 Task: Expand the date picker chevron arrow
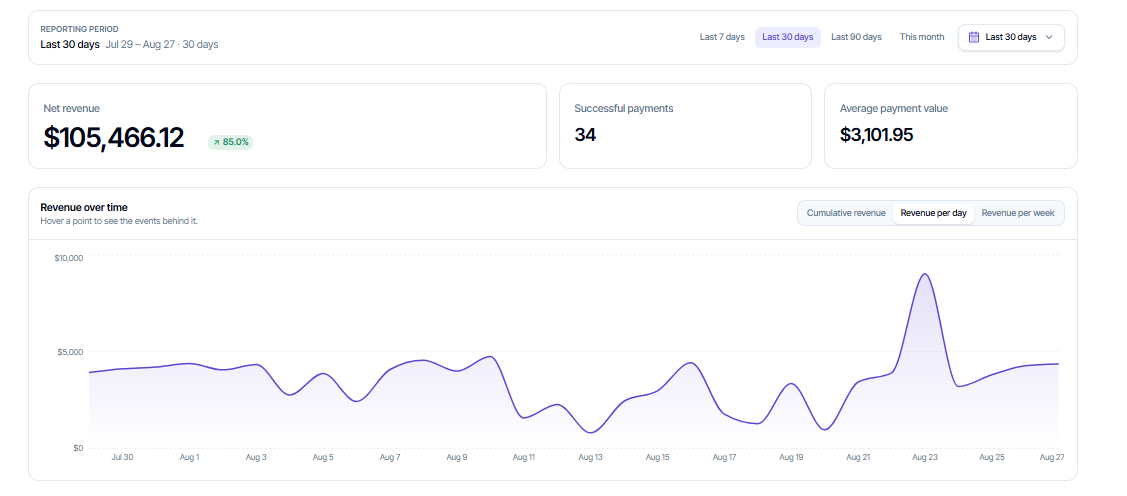pyautogui.click(x=1049, y=37)
